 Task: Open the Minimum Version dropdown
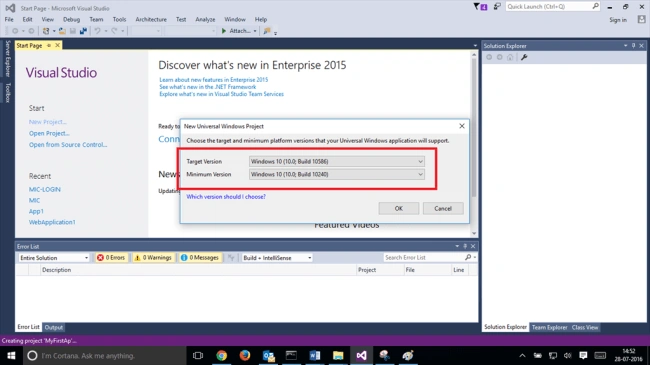pos(337,174)
